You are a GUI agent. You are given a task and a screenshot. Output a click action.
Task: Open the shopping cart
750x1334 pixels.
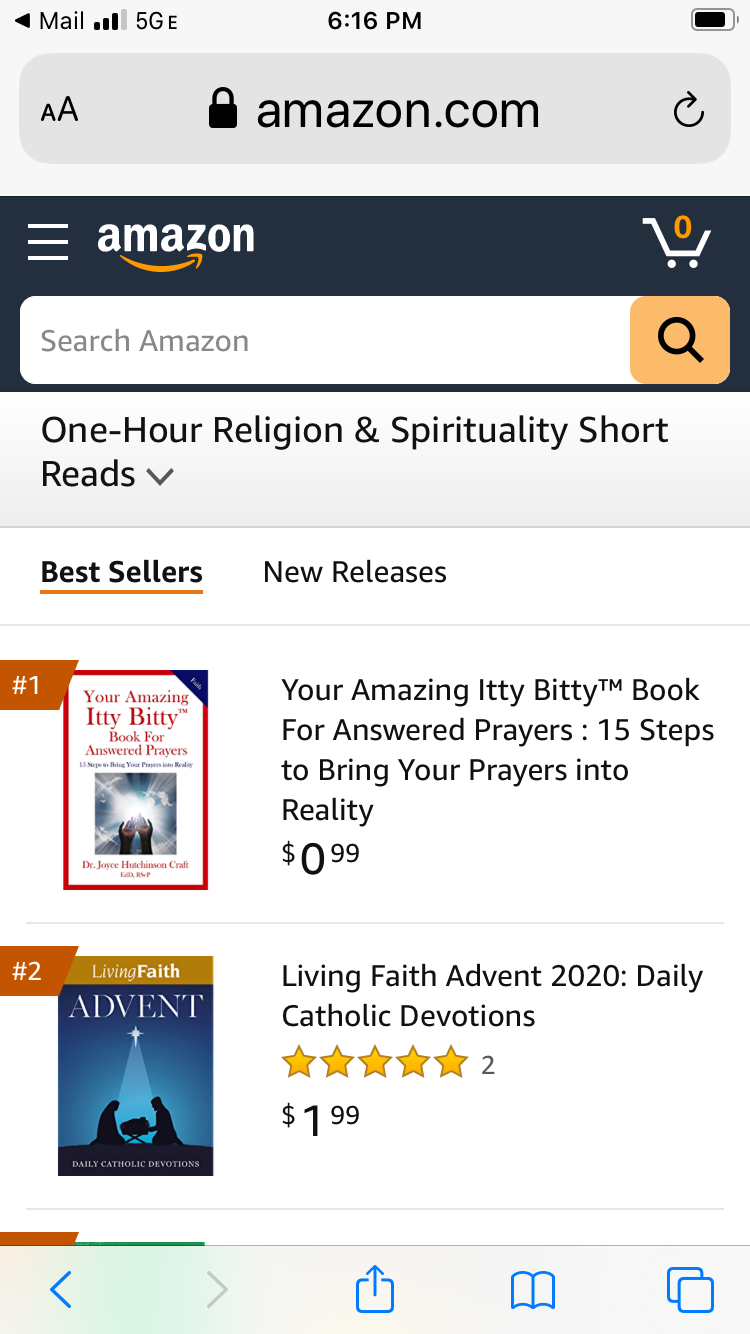pyautogui.click(x=676, y=242)
